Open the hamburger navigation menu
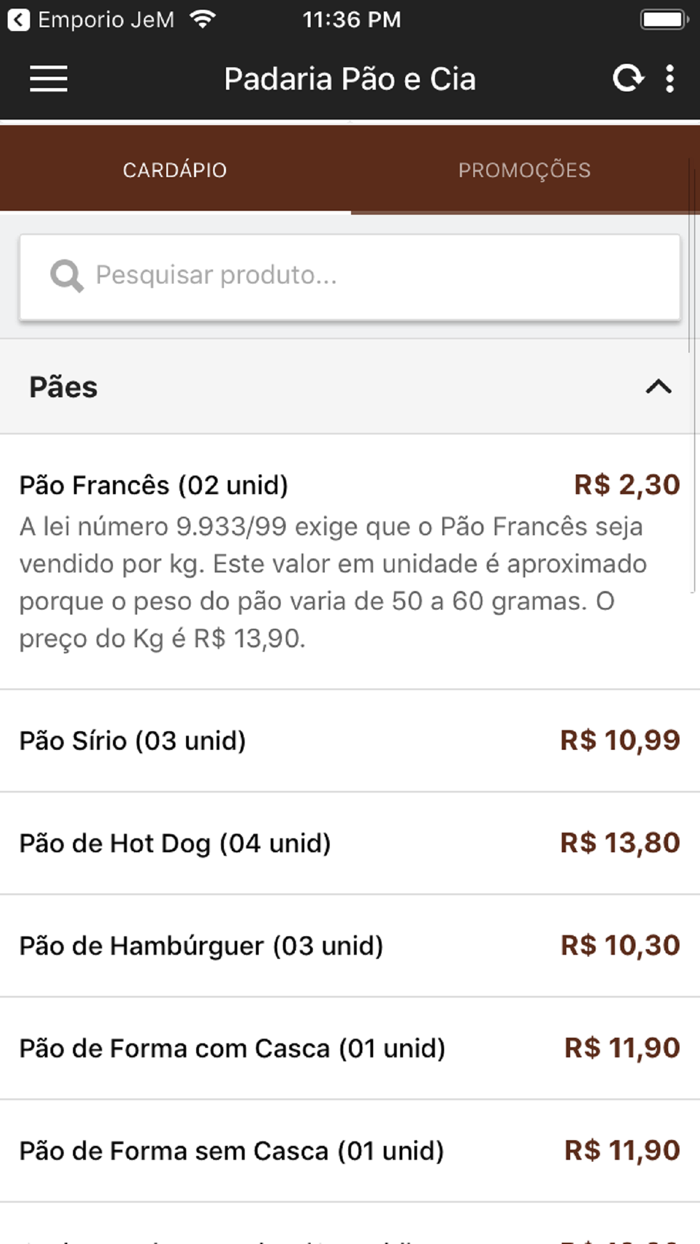The height and width of the screenshot is (1244, 700). (x=47, y=79)
